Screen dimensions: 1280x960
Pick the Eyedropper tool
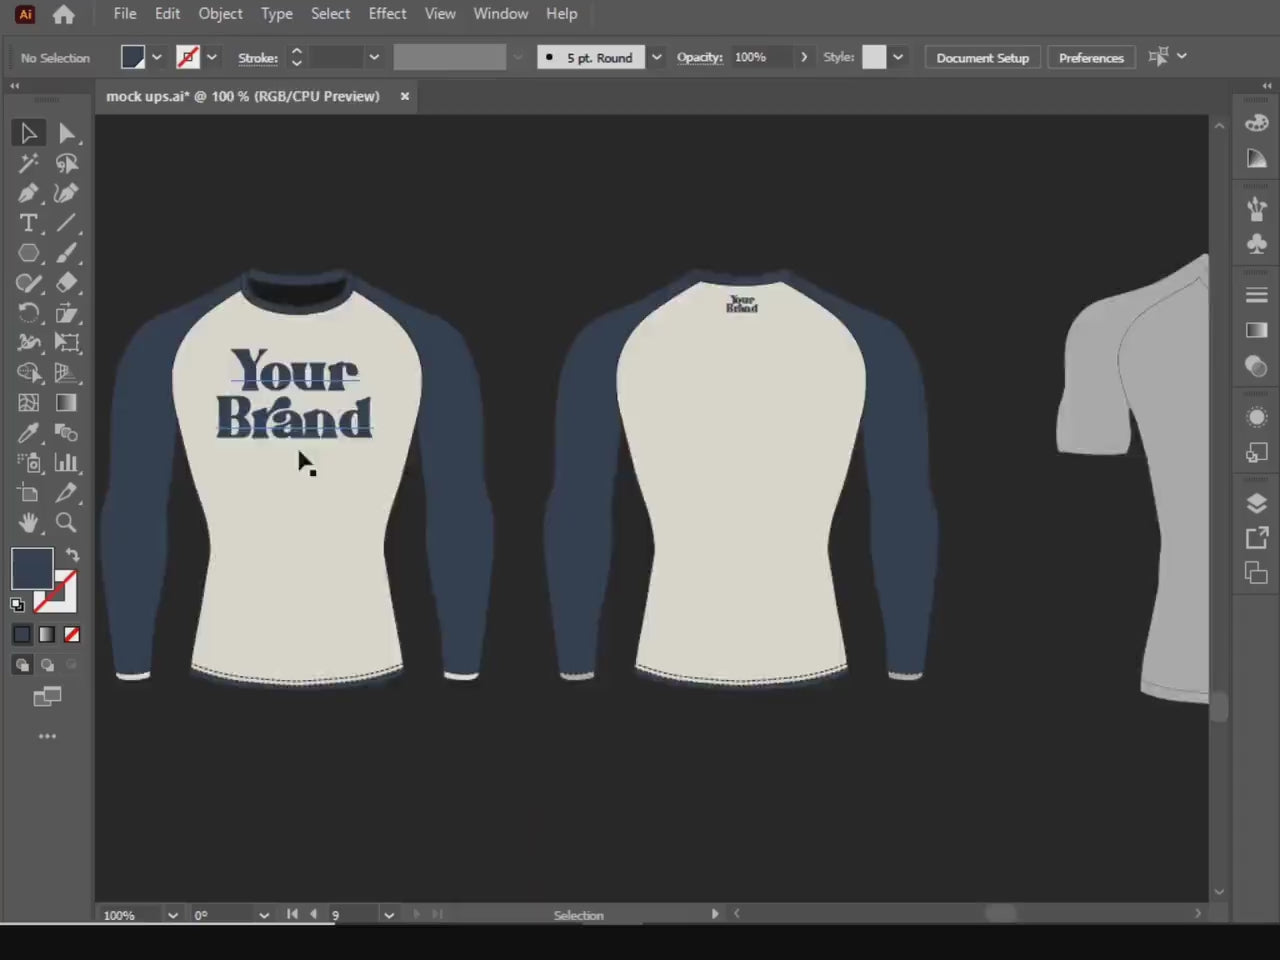[x=28, y=433]
